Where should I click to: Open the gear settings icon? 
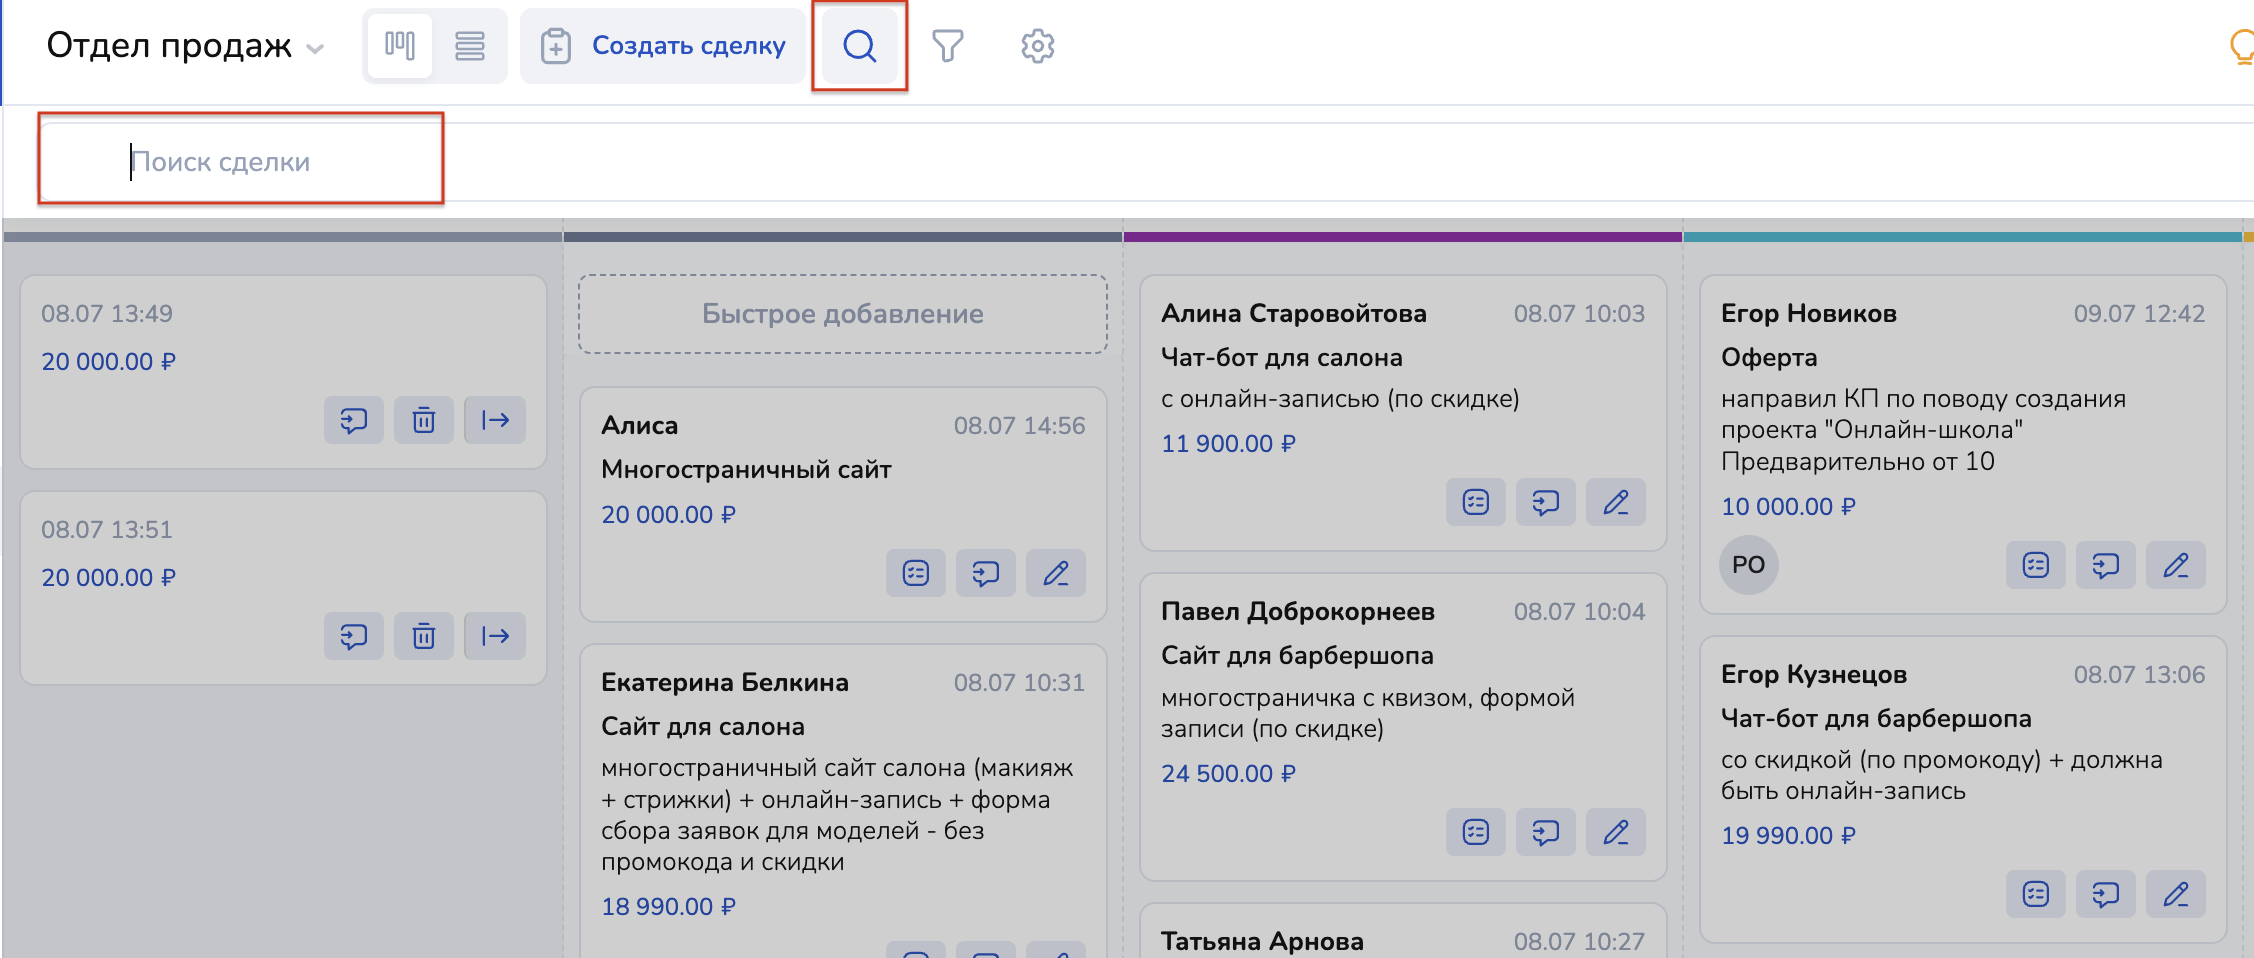pos(1037,46)
